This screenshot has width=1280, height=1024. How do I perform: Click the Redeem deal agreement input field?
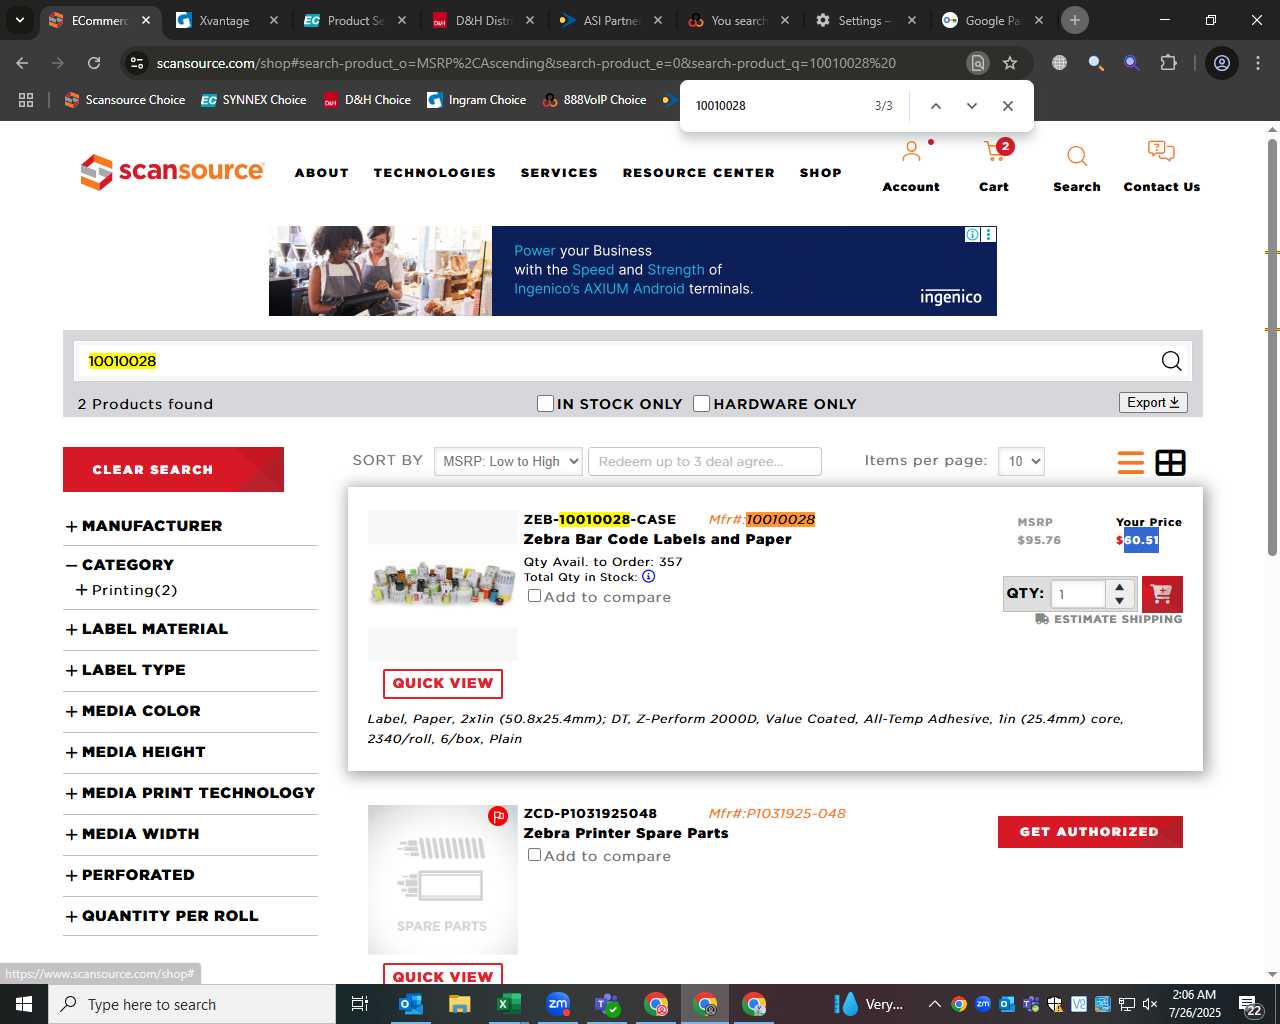705,461
